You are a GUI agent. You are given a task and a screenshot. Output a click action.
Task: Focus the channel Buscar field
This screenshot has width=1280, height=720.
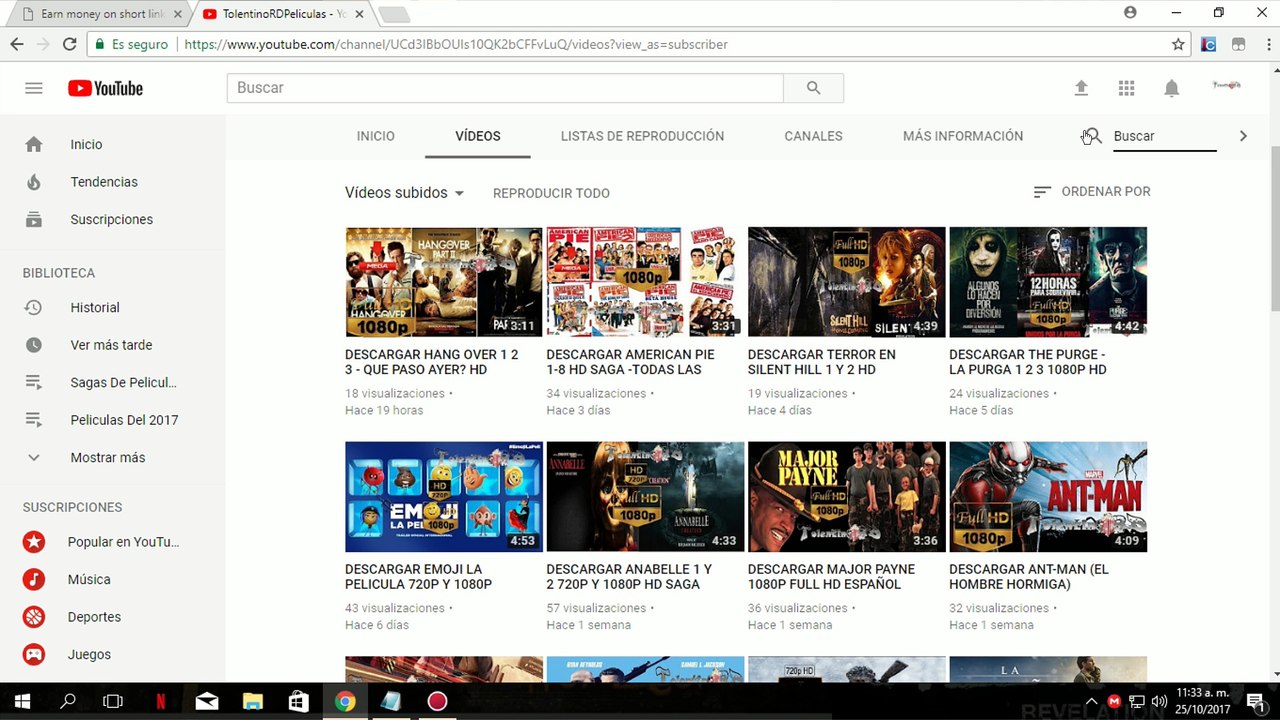point(1164,136)
